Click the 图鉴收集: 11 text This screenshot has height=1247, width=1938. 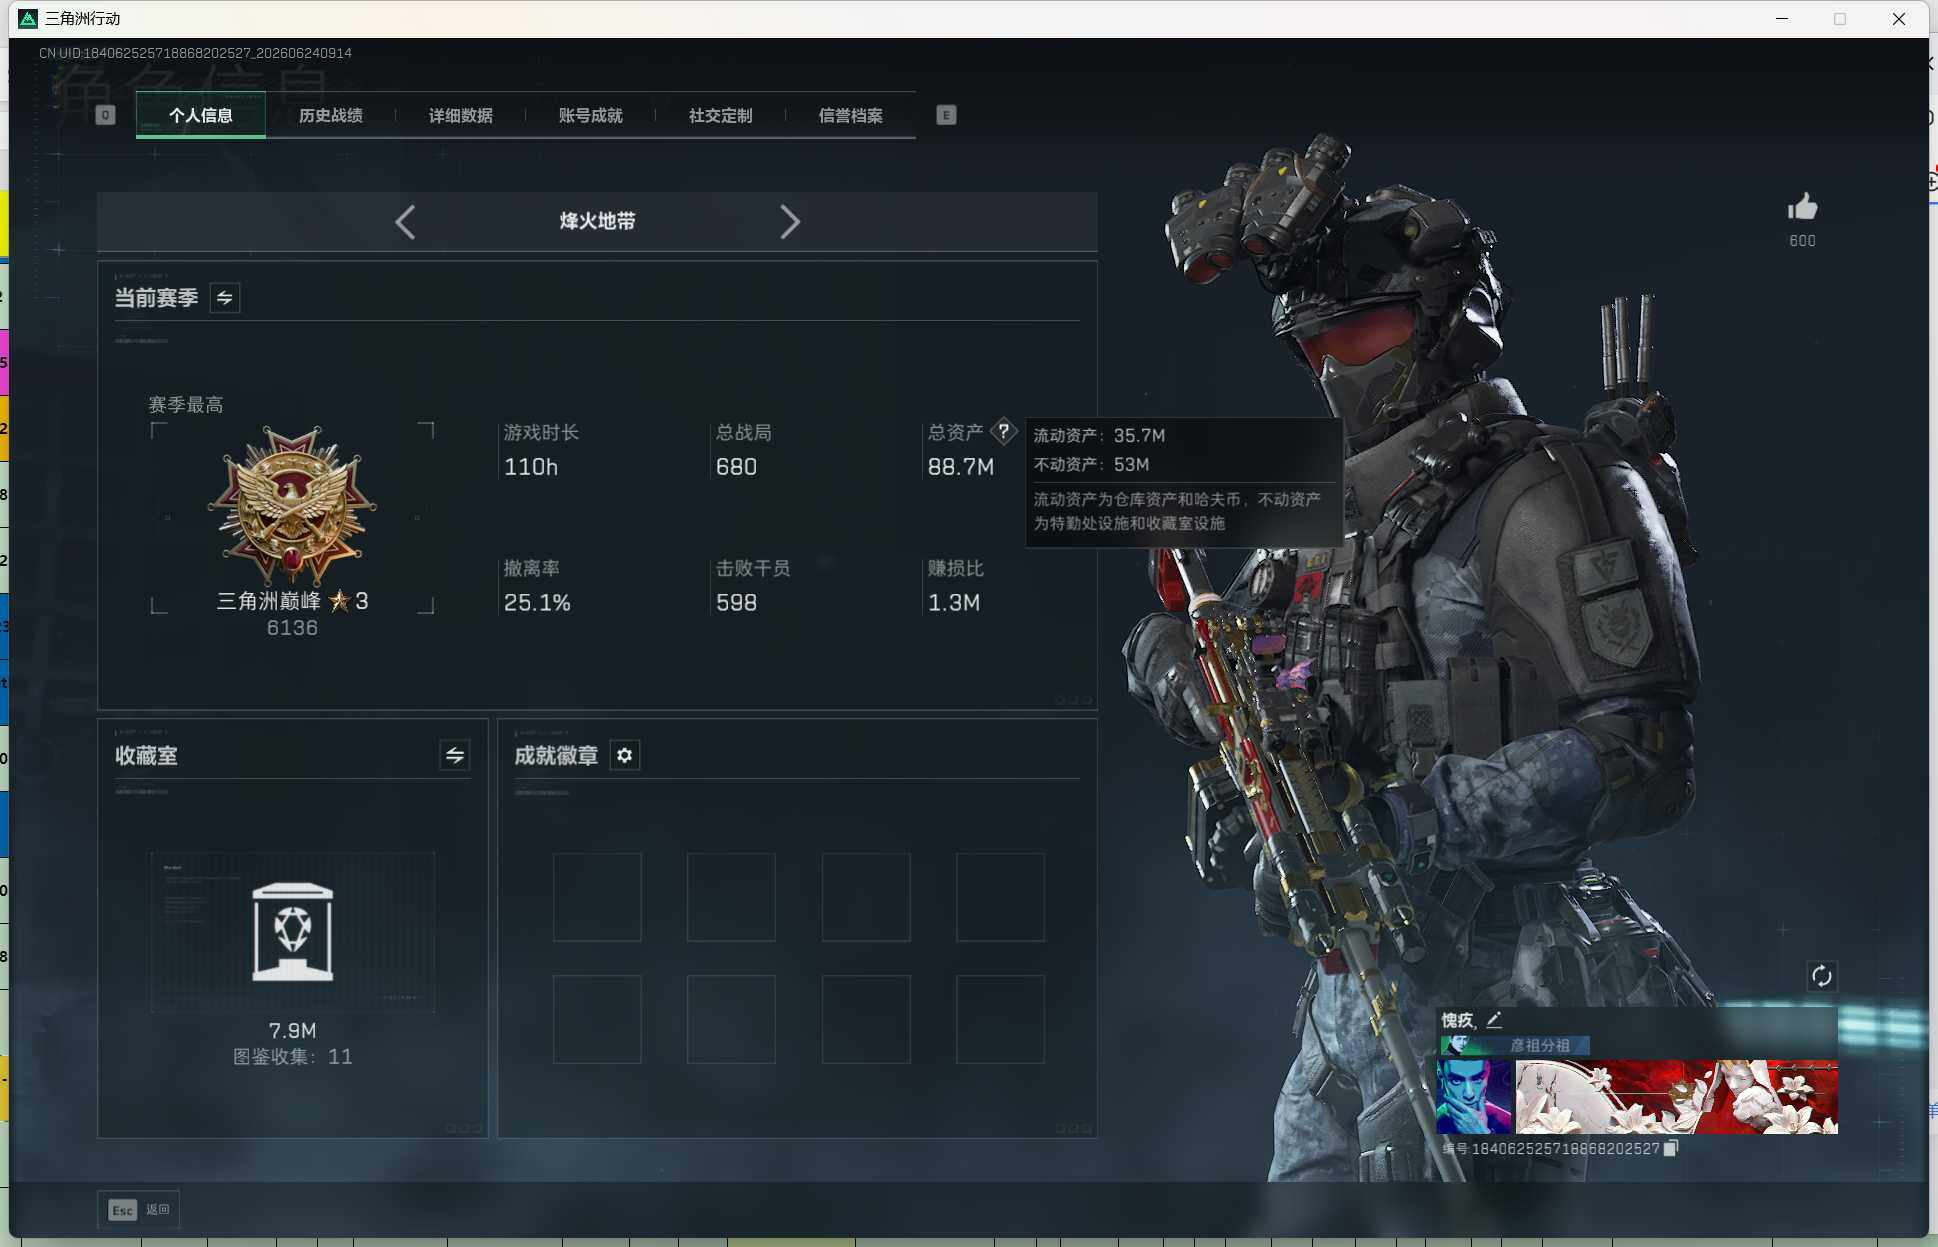292,1057
